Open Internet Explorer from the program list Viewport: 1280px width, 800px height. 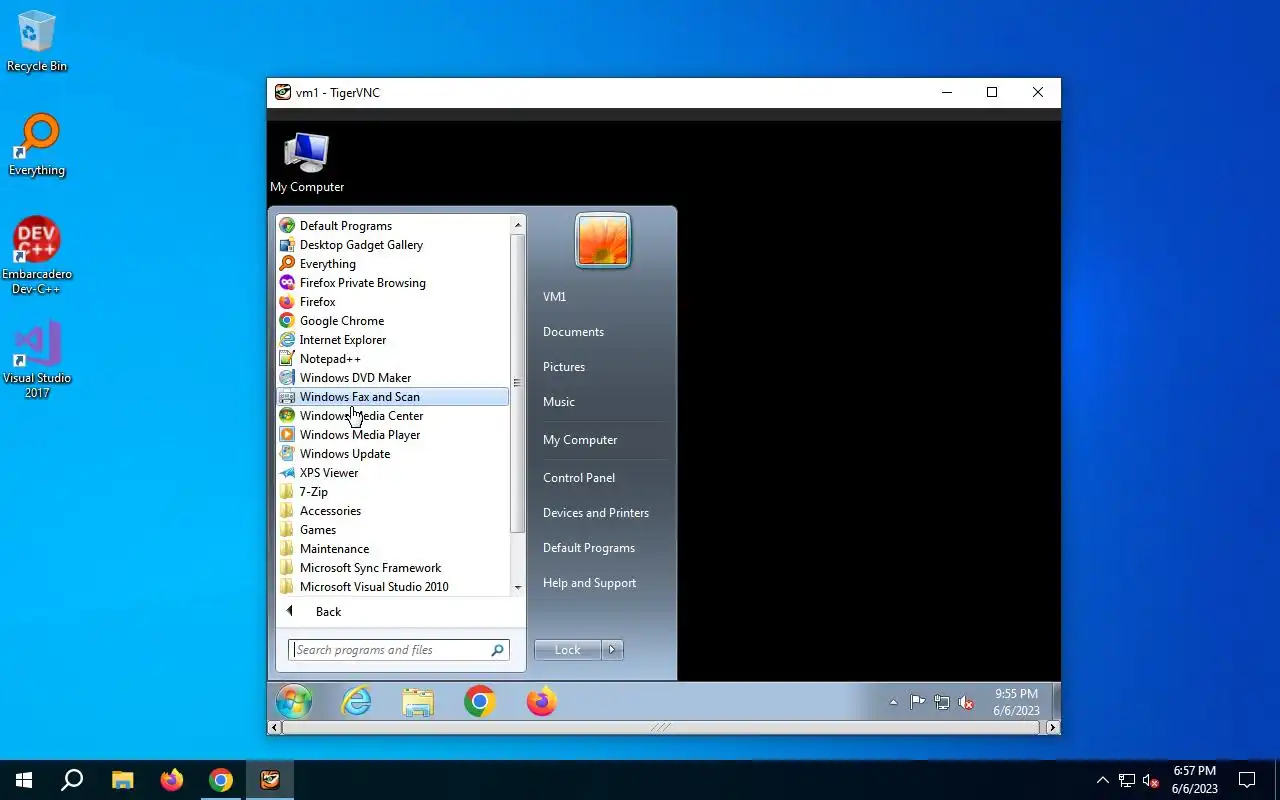click(393, 340)
